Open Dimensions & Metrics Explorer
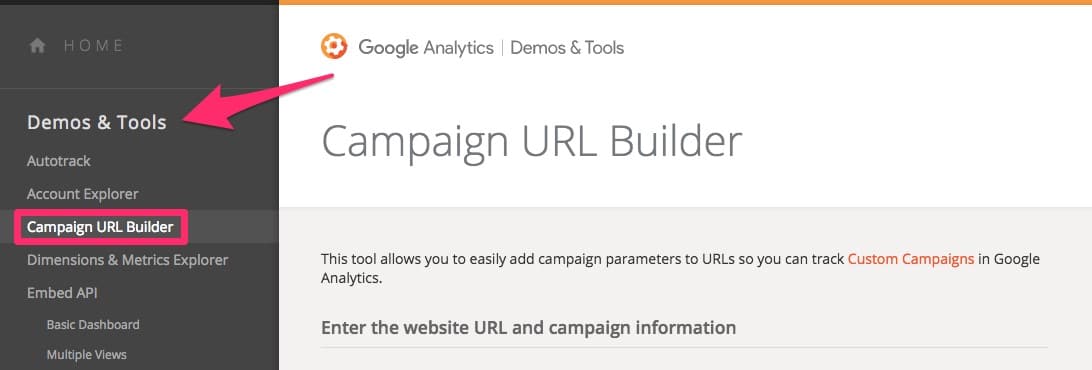Viewport: 1092px width, 370px height. 127,260
